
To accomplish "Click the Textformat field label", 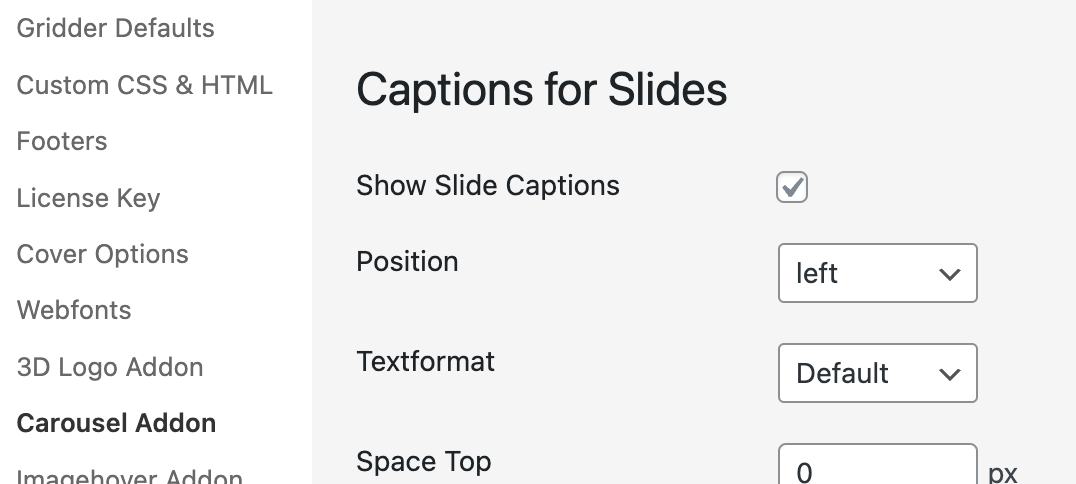I will click(x=425, y=361).
